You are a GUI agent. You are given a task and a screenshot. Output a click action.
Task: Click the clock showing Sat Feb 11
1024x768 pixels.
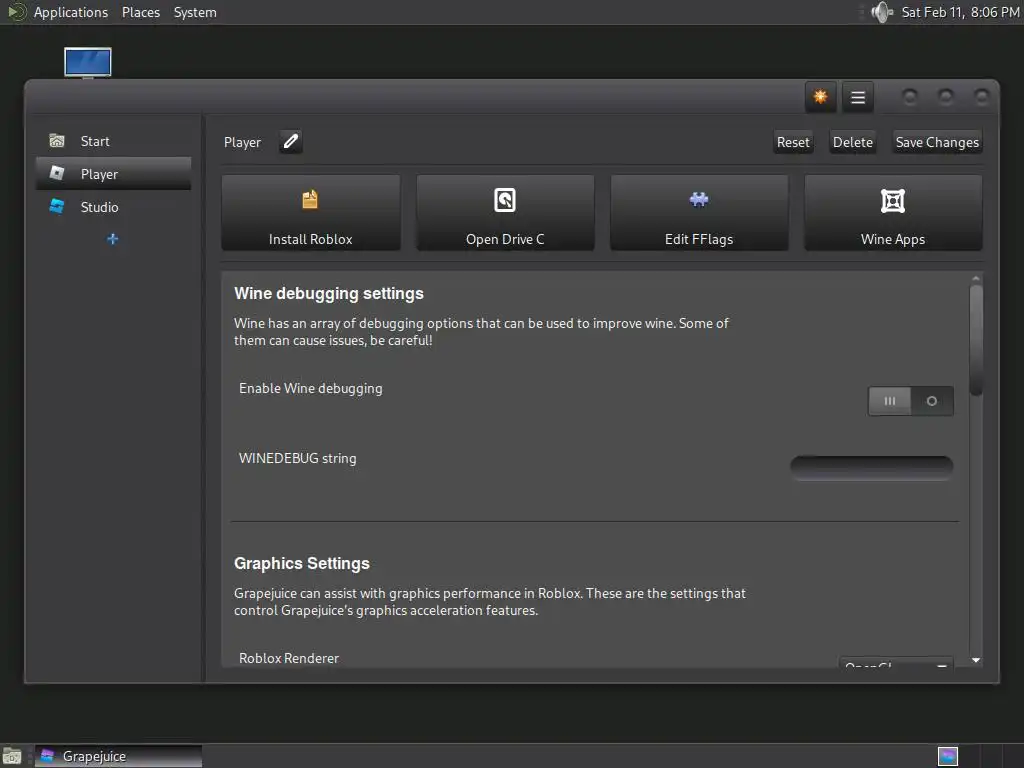click(x=960, y=12)
